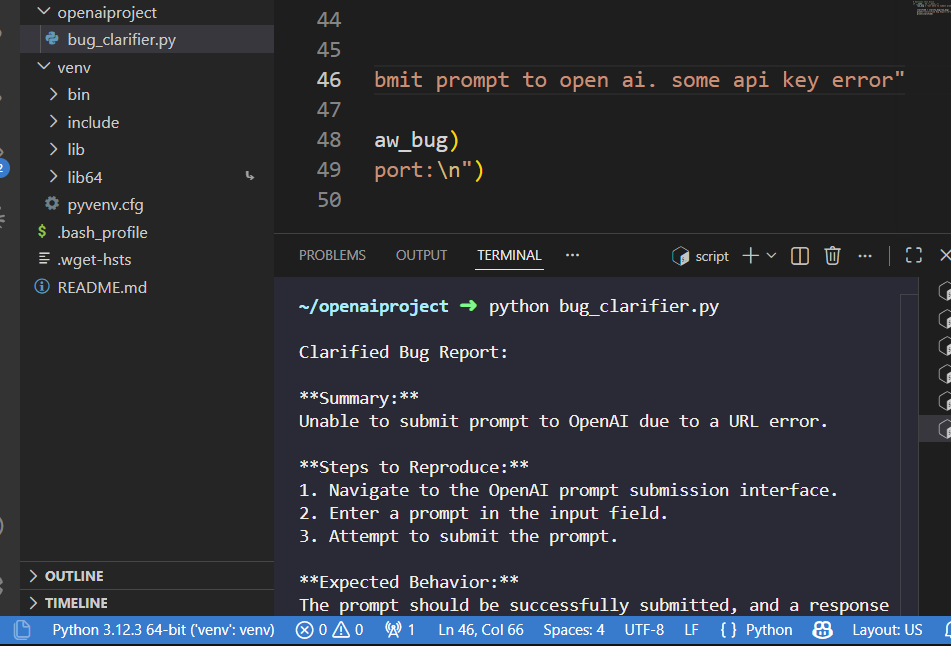Split the terminal pane
The image size is (951, 646).
[x=800, y=256]
